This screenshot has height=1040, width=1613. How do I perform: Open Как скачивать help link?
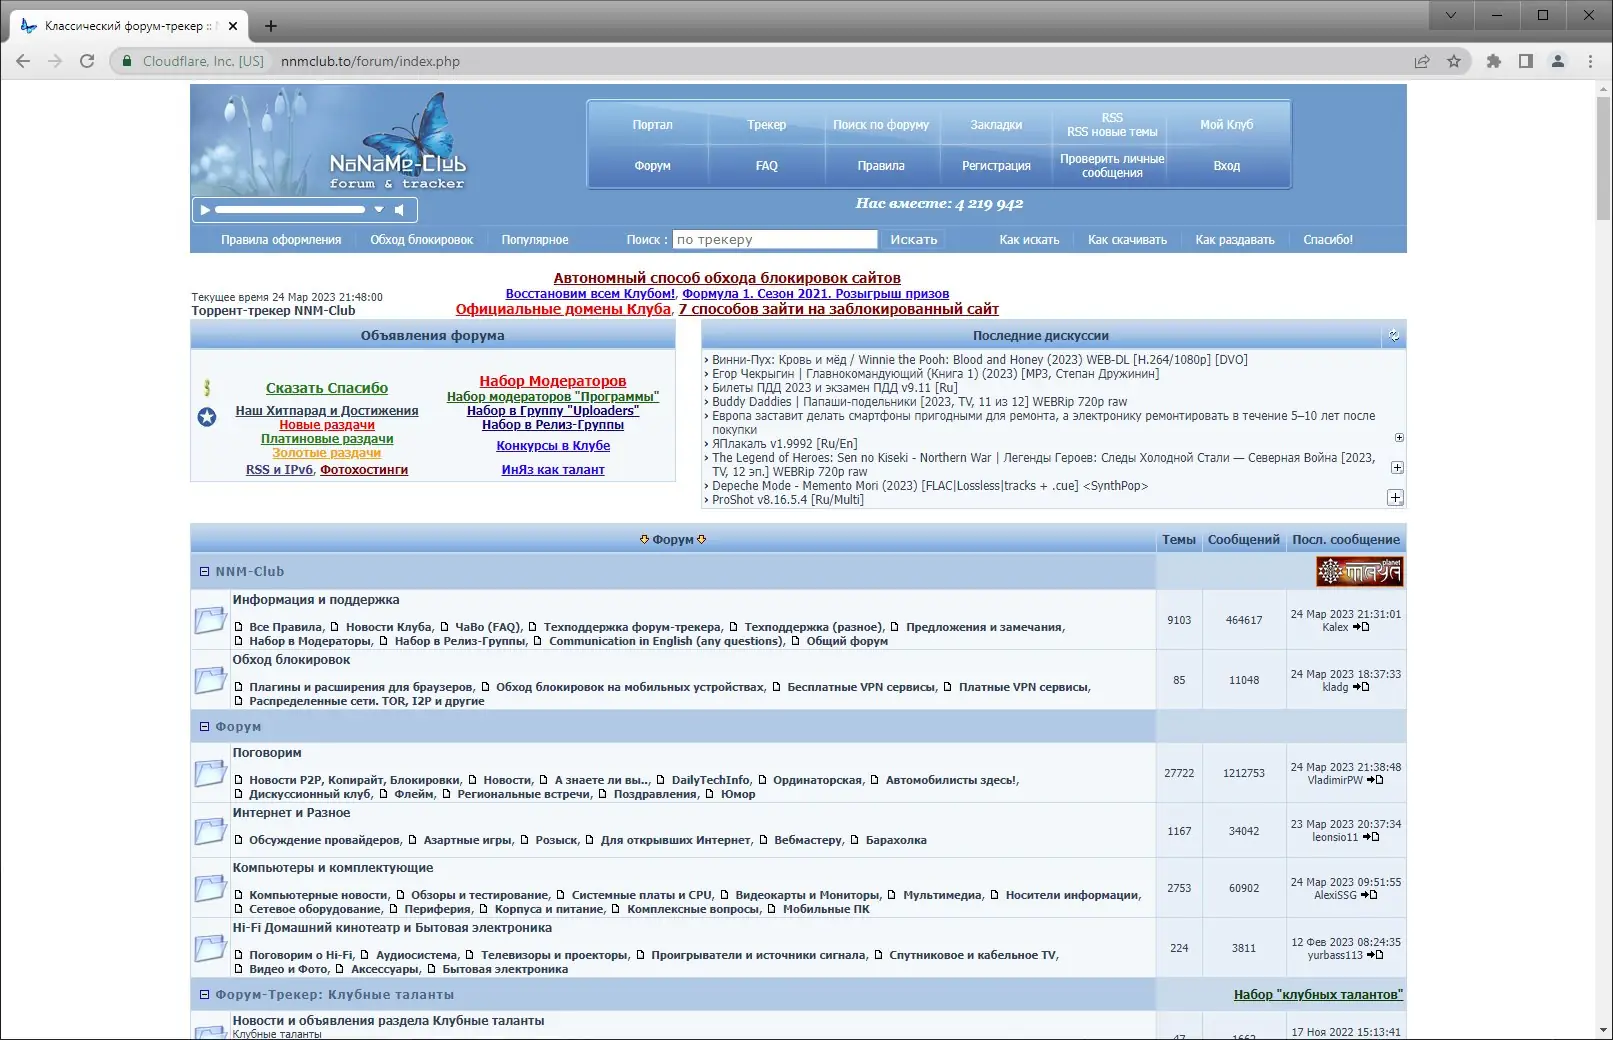click(x=1127, y=240)
